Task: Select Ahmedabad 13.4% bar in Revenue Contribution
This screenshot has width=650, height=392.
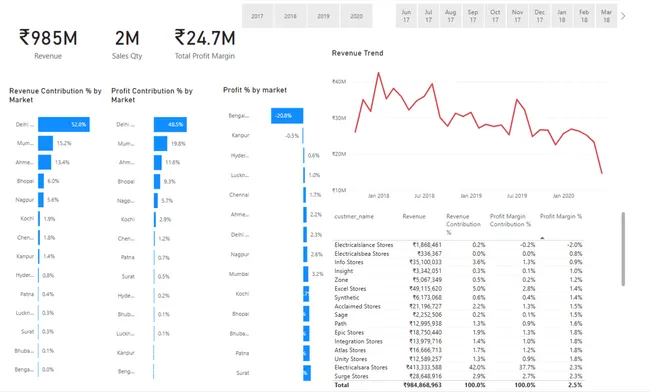Action: [45, 162]
